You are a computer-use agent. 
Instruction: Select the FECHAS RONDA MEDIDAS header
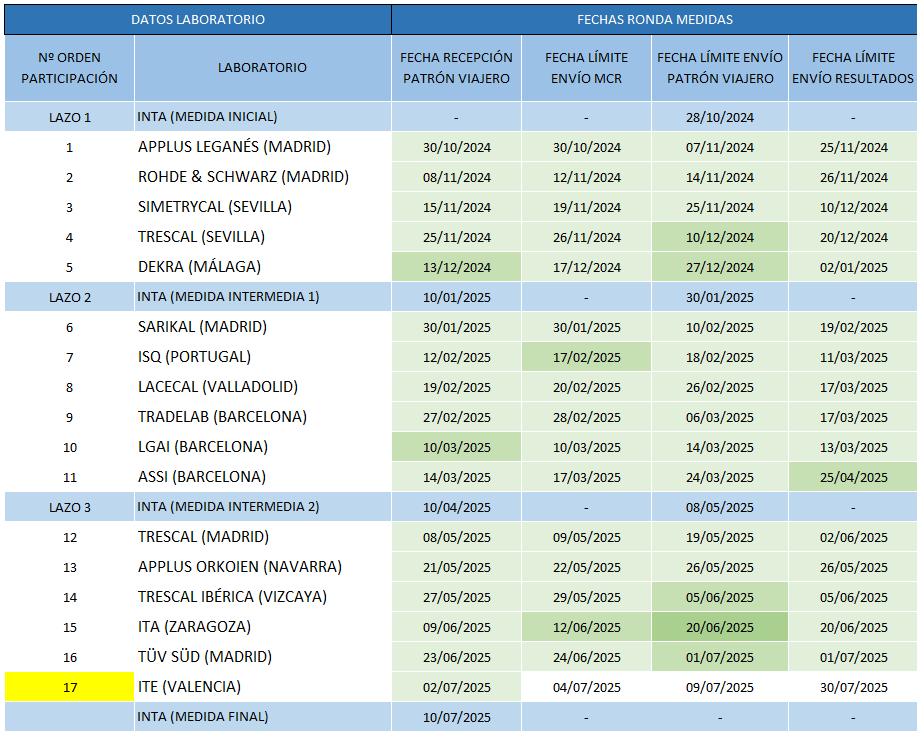click(x=654, y=19)
